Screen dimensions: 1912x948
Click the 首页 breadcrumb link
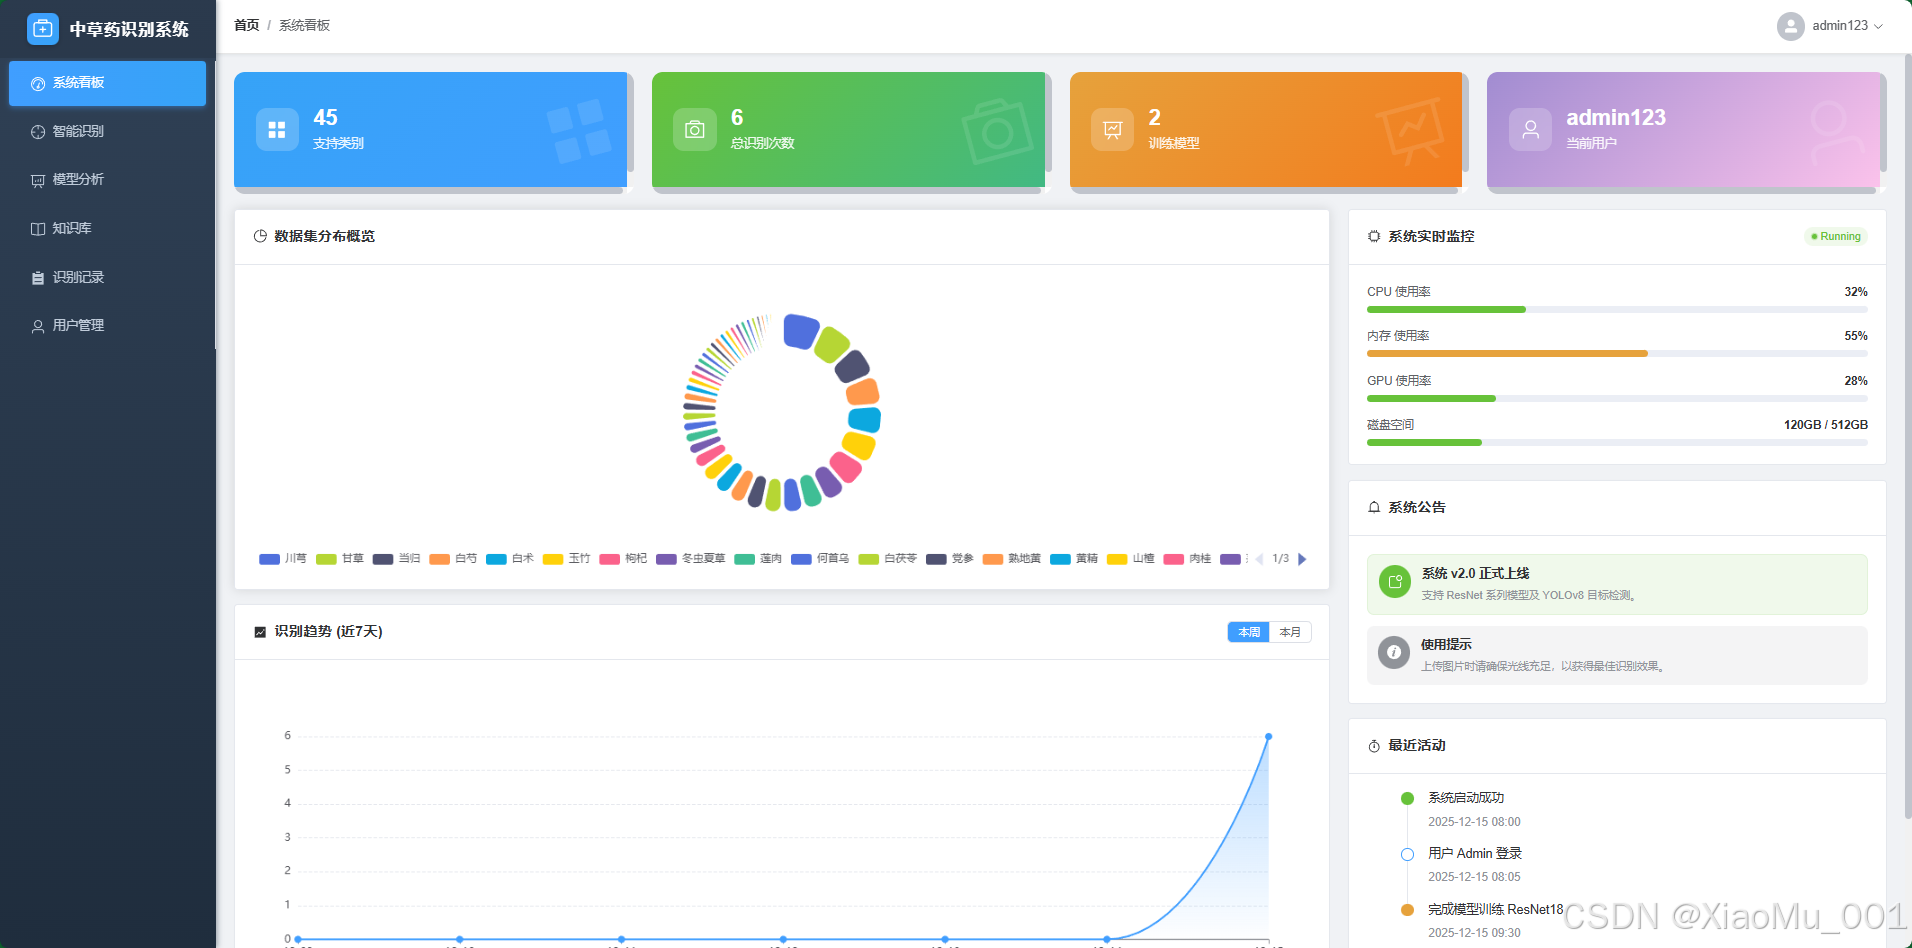tap(246, 25)
